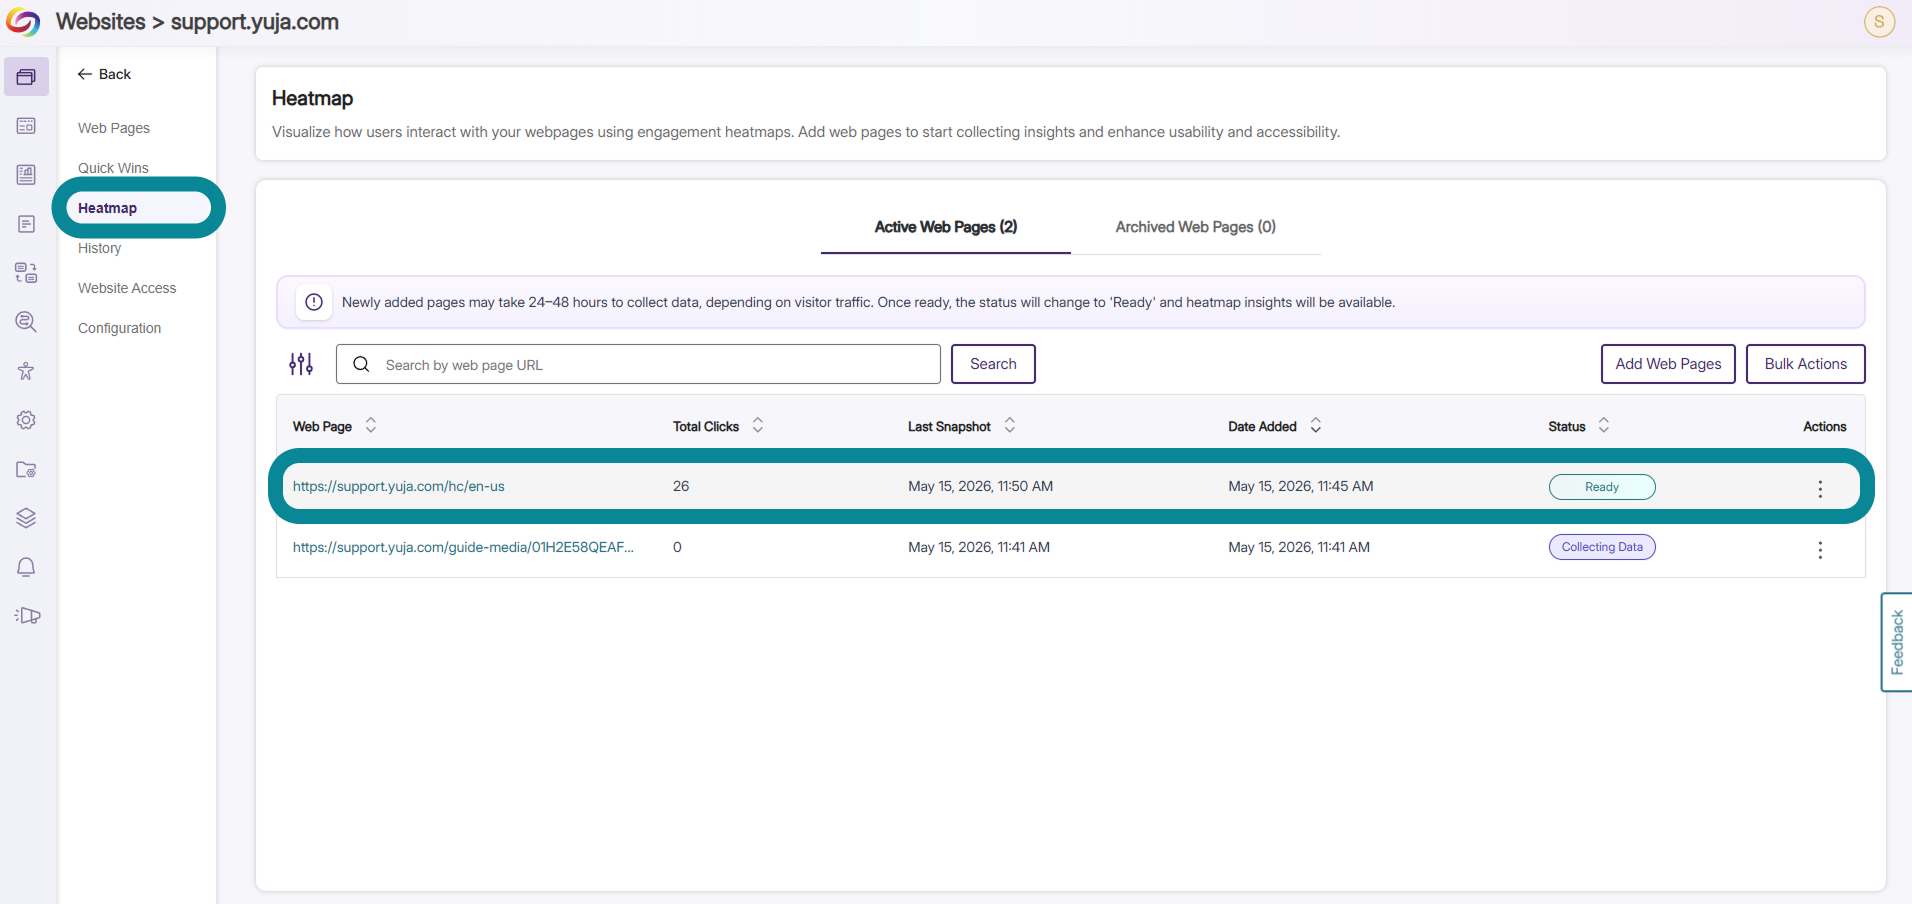This screenshot has width=1912, height=904.
Task: Open the settings gear in sidebar
Action: tap(26, 420)
